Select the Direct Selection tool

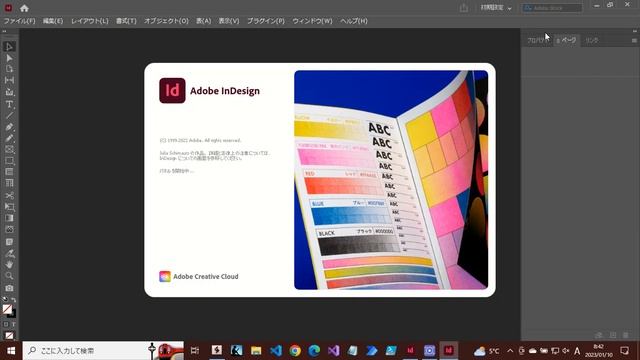click(x=9, y=58)
